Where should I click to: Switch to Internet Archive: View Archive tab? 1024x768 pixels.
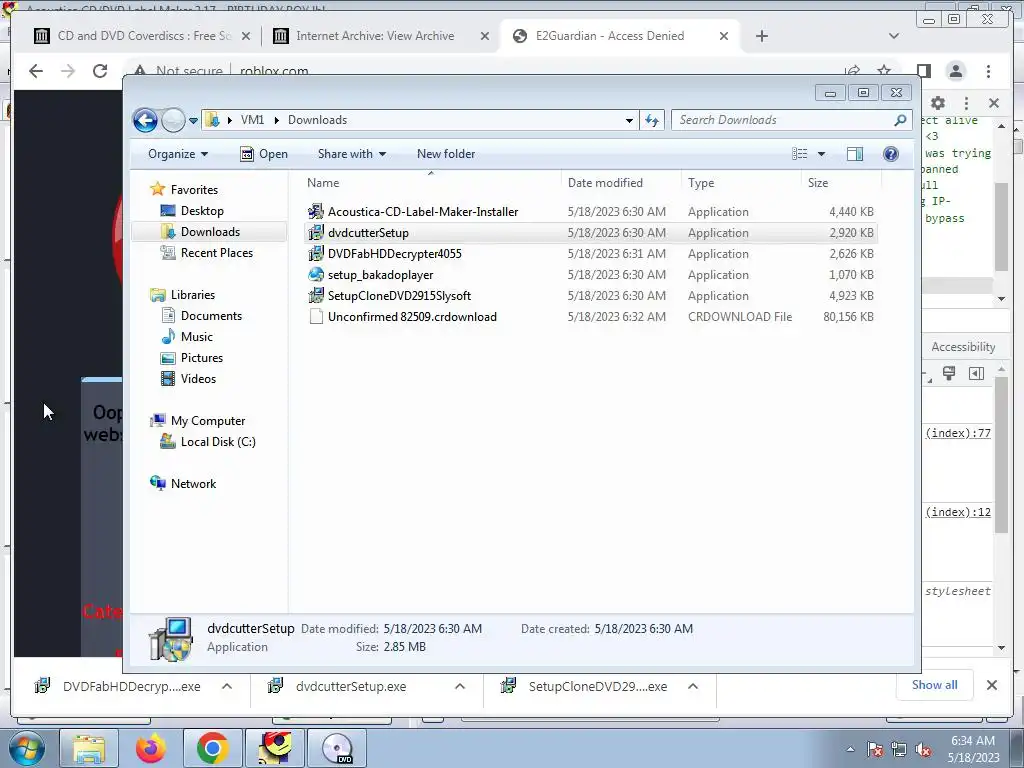(380, 36)
